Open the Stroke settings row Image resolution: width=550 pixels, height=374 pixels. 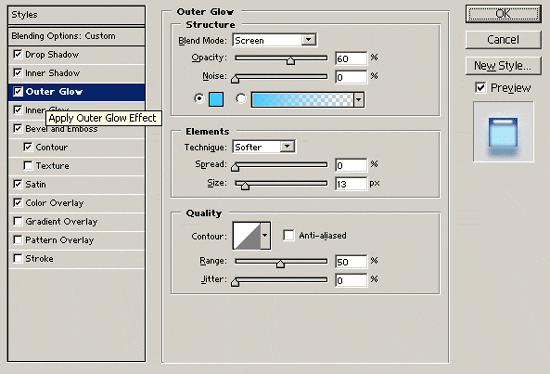76,259
